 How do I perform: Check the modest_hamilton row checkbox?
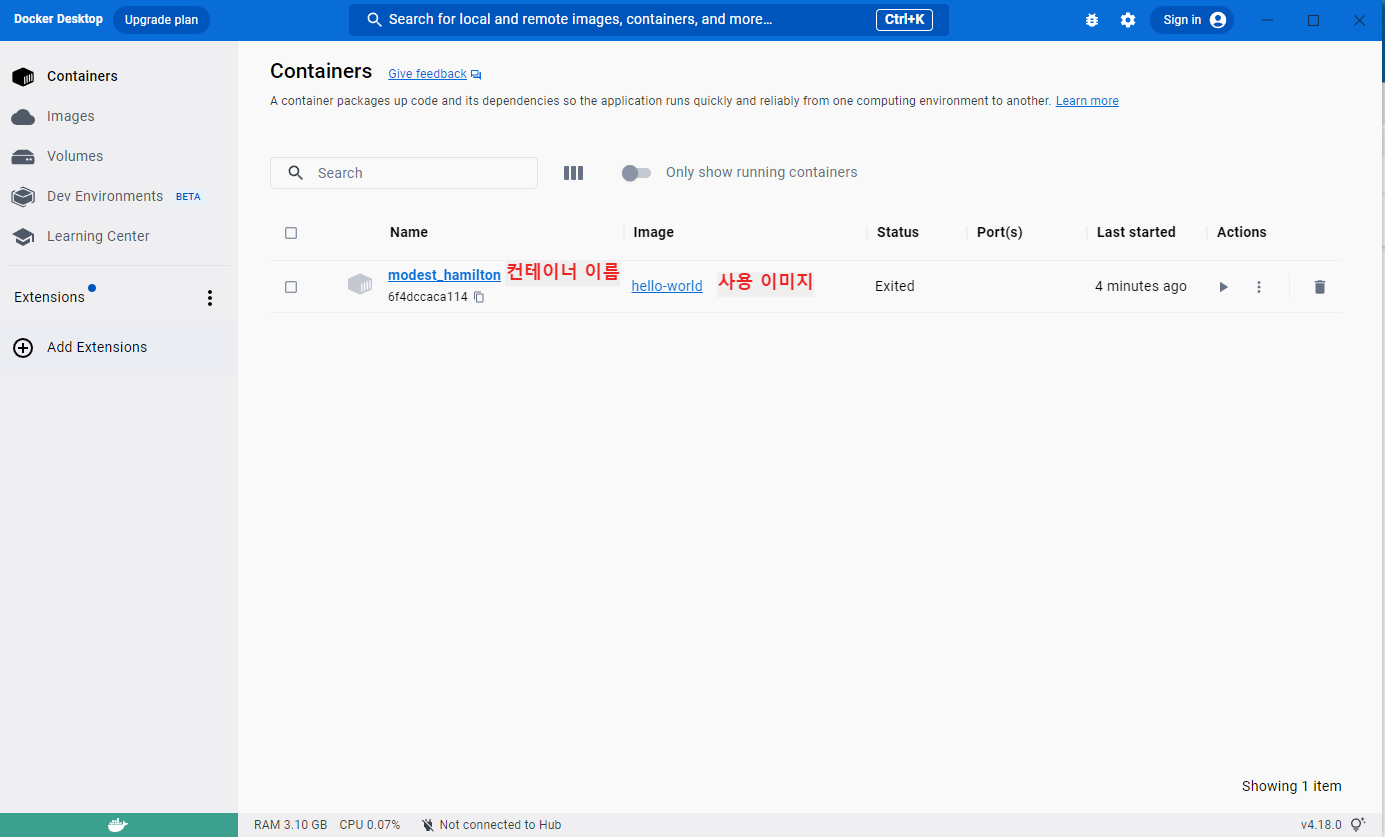(x=291, y=287)
